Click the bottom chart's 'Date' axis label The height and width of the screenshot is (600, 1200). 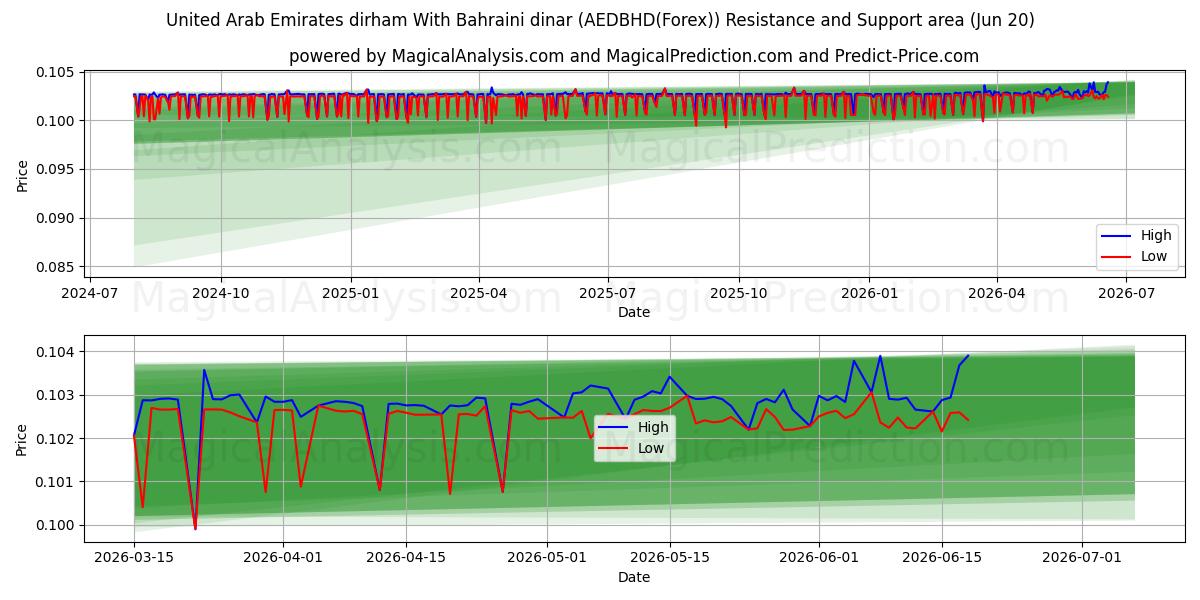click(634, 577)
